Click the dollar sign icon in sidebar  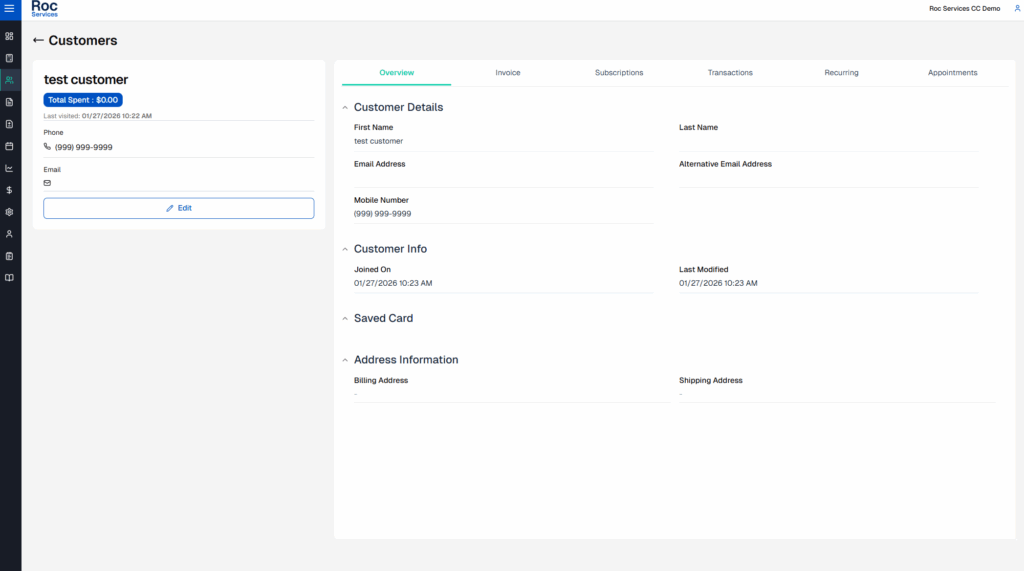pos(10,190)
